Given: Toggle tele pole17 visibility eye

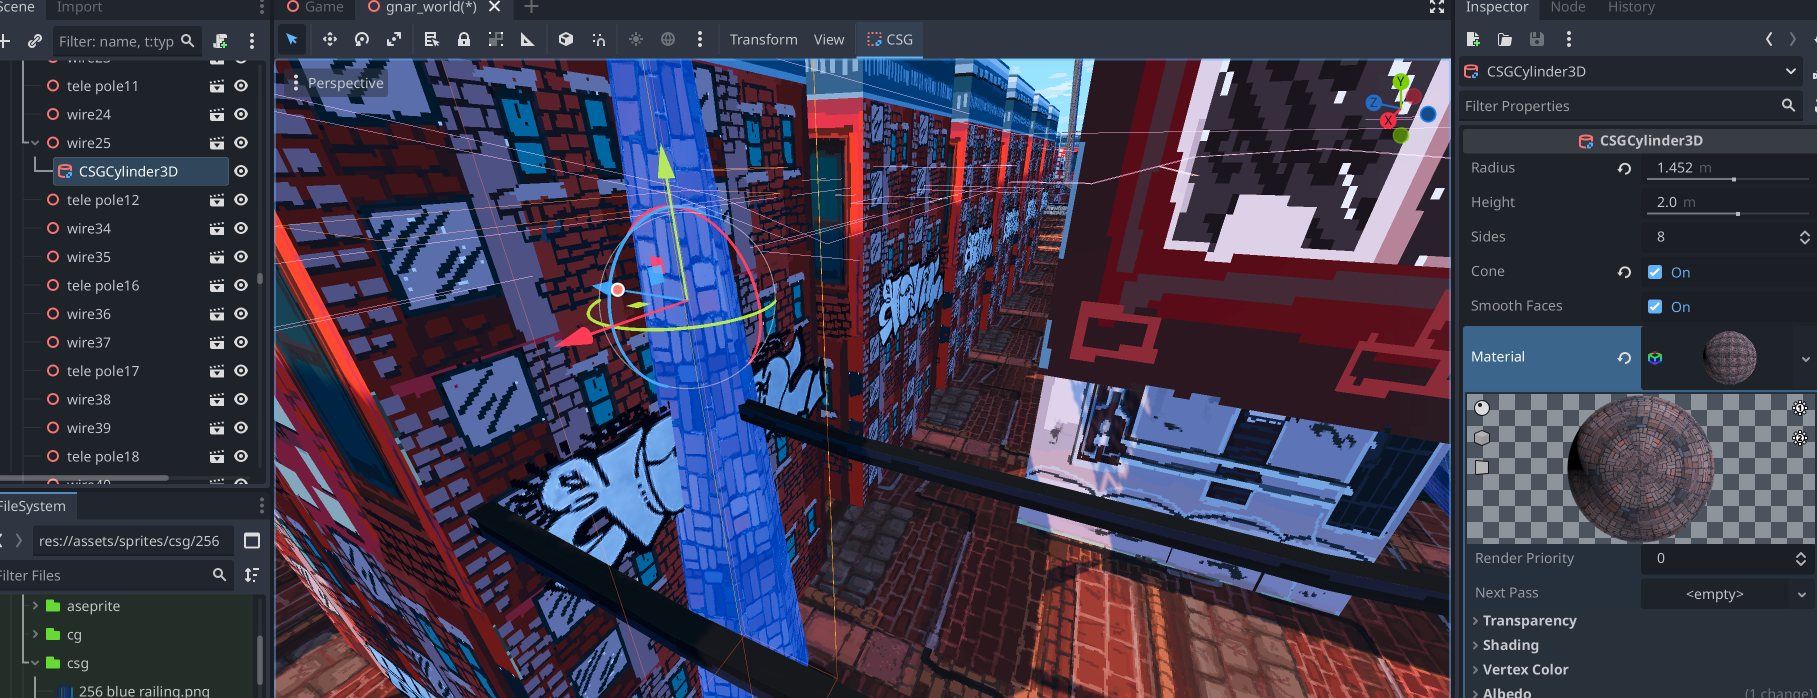Looking at the screenshot, I should click(x=241, y=371).
